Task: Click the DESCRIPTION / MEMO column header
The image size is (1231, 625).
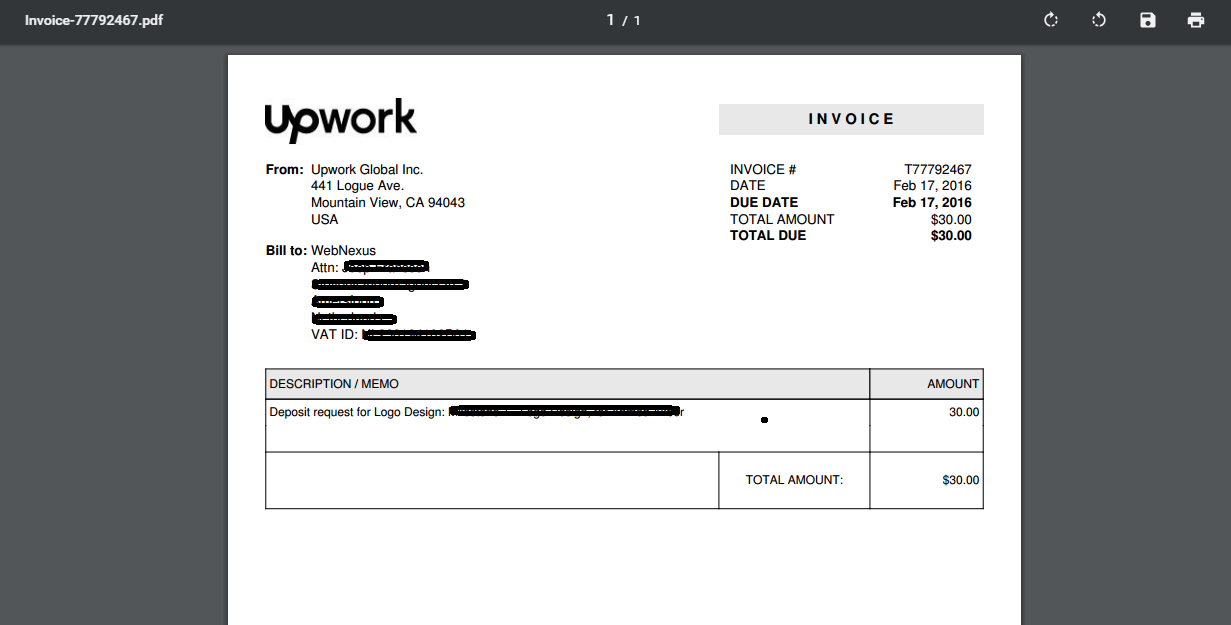Action: click(x=334, y=384)
